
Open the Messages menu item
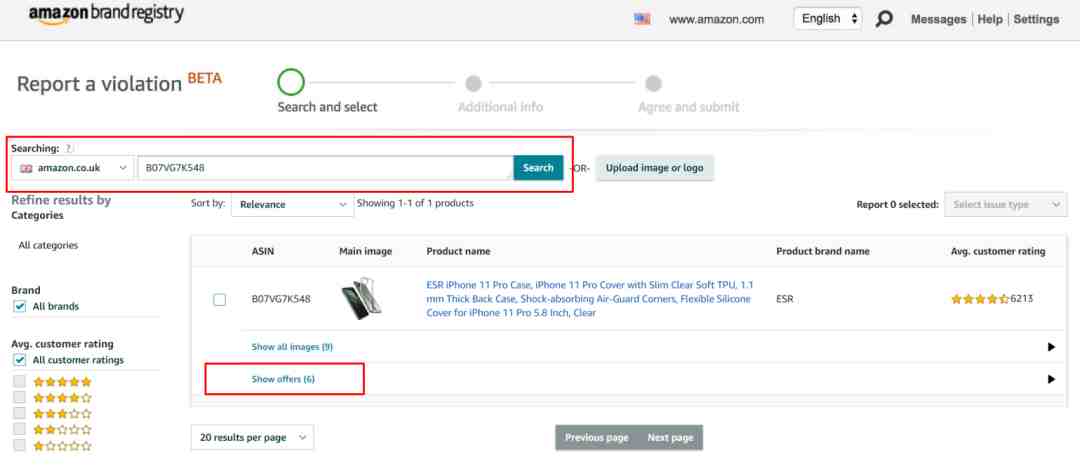point(938,19)
